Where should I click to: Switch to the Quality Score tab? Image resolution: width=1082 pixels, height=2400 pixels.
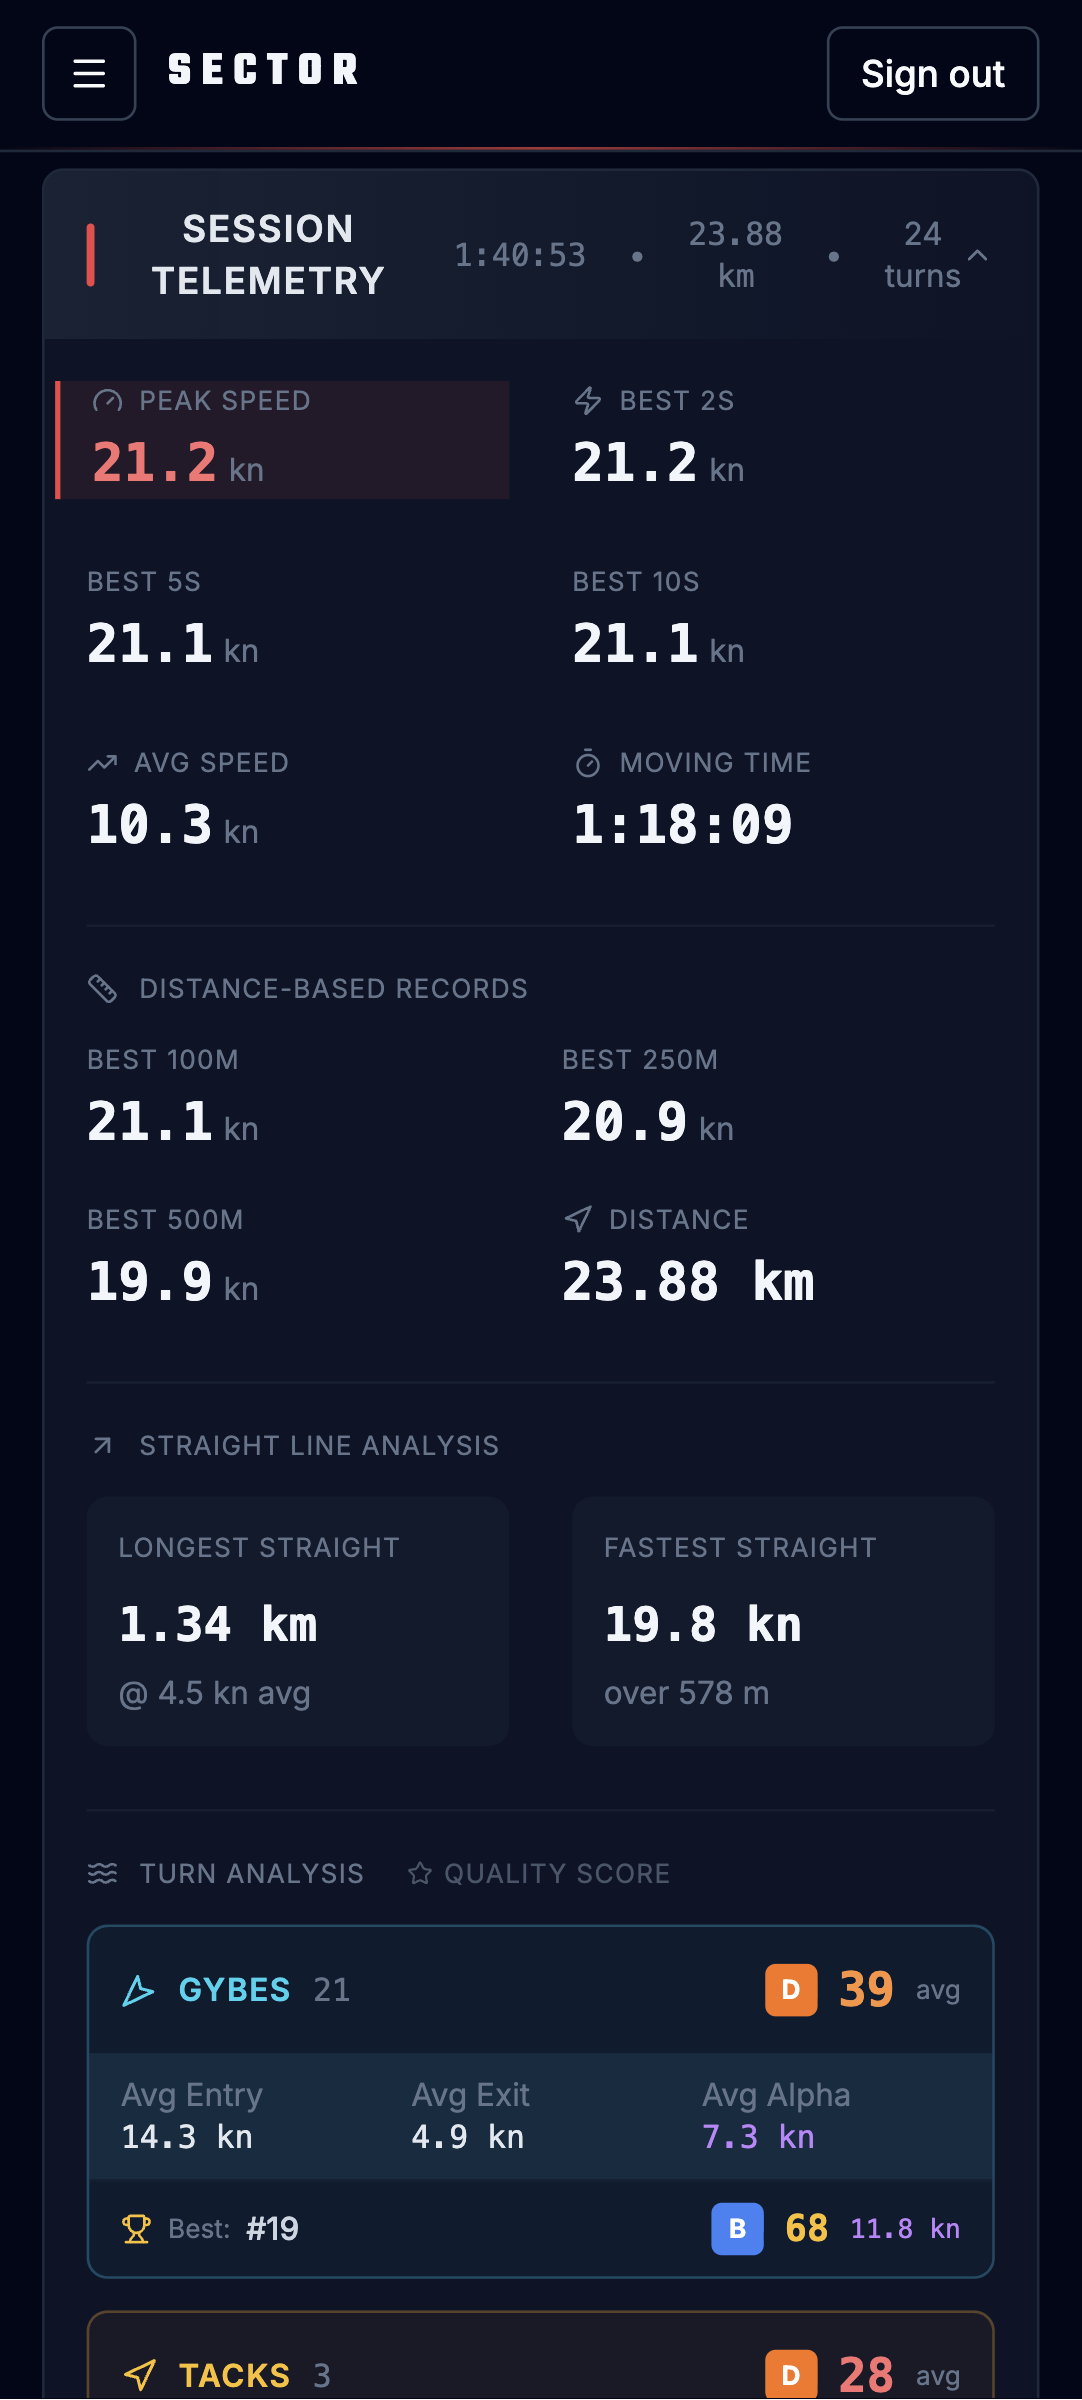(539, 1873)
